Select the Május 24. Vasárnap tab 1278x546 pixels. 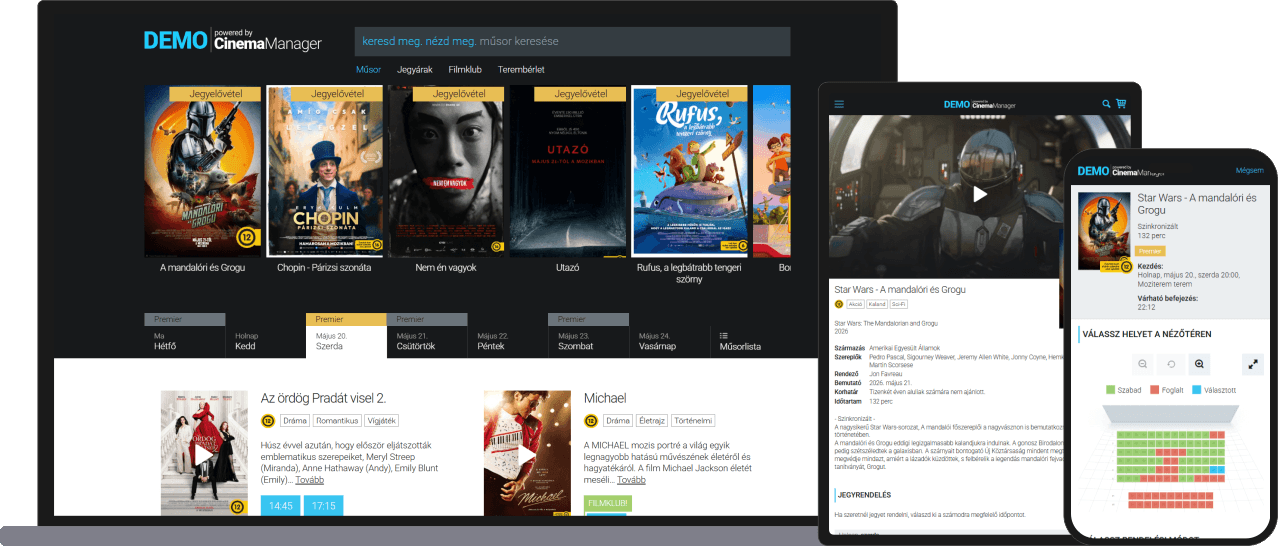(669, 341)
